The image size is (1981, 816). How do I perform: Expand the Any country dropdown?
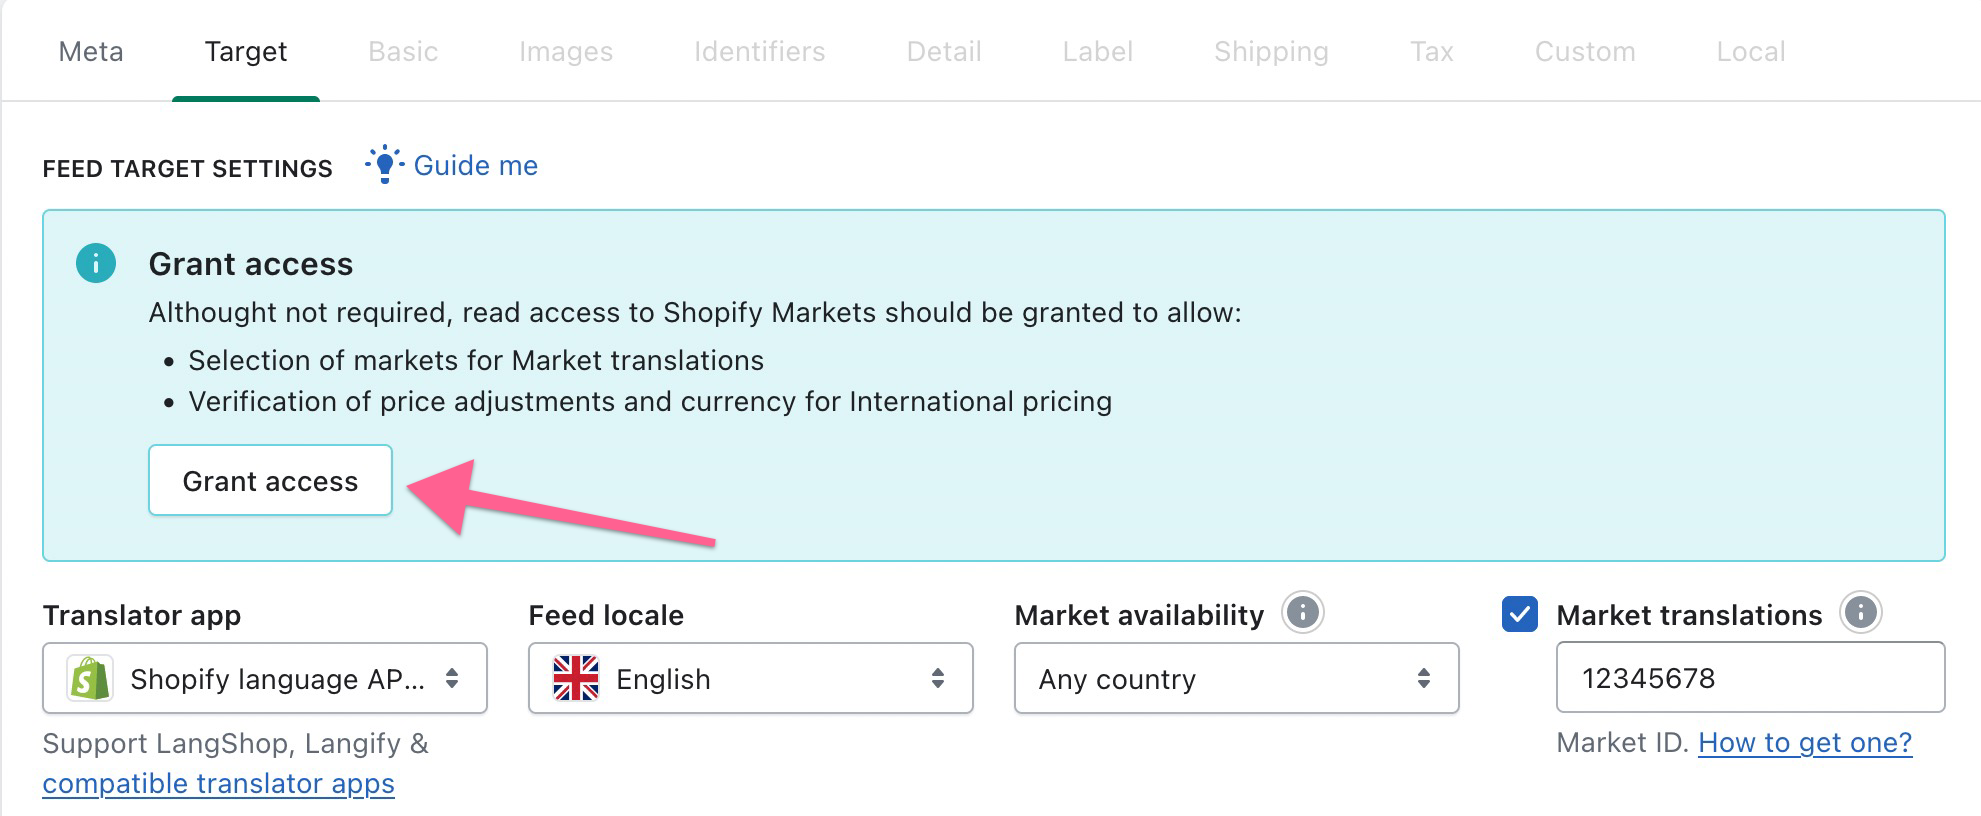[1237, 678]
